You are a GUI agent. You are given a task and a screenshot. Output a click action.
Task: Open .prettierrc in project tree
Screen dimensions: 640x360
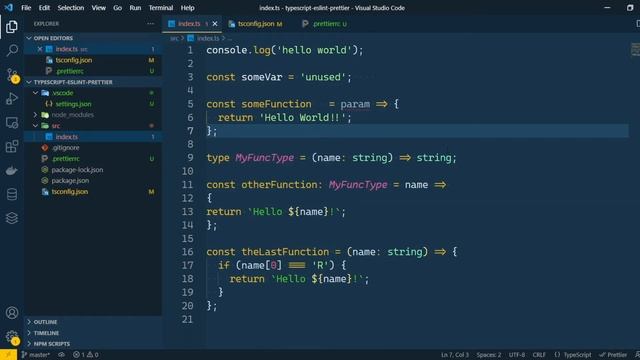[x=66, y=159]
